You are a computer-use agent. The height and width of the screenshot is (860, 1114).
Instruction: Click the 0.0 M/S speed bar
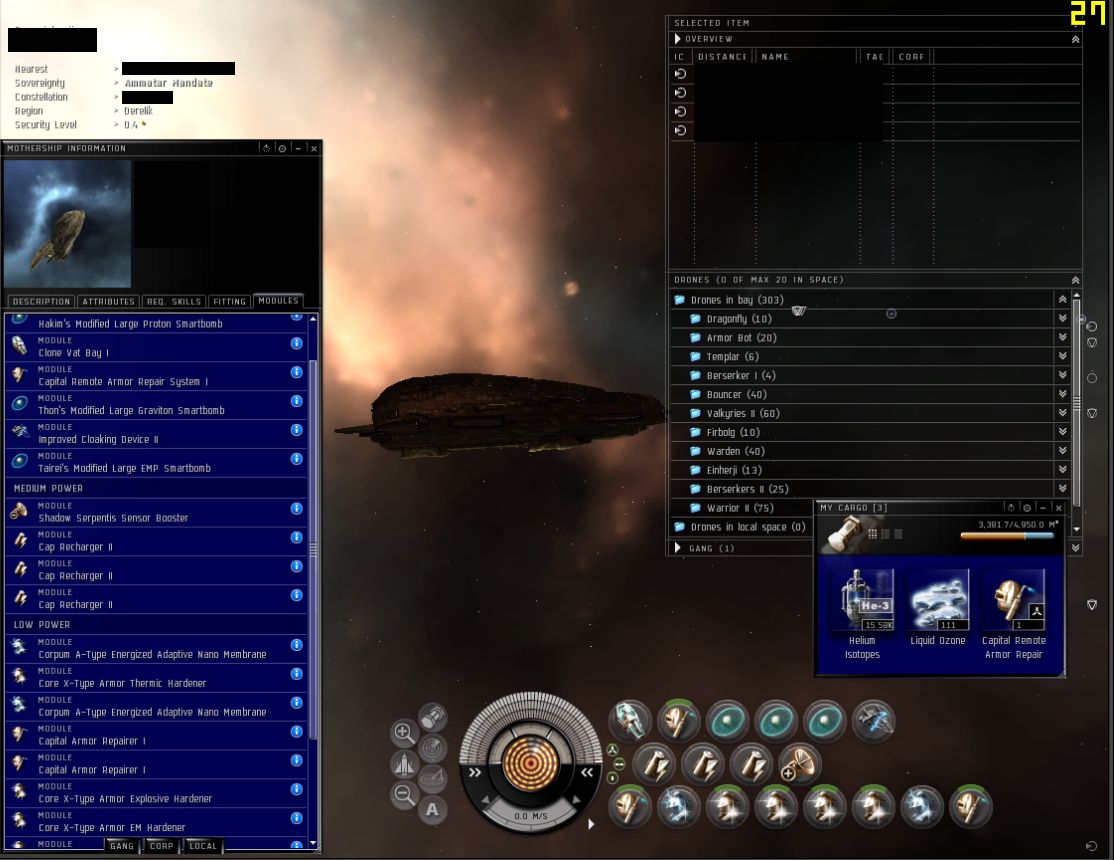click(531, 816)
